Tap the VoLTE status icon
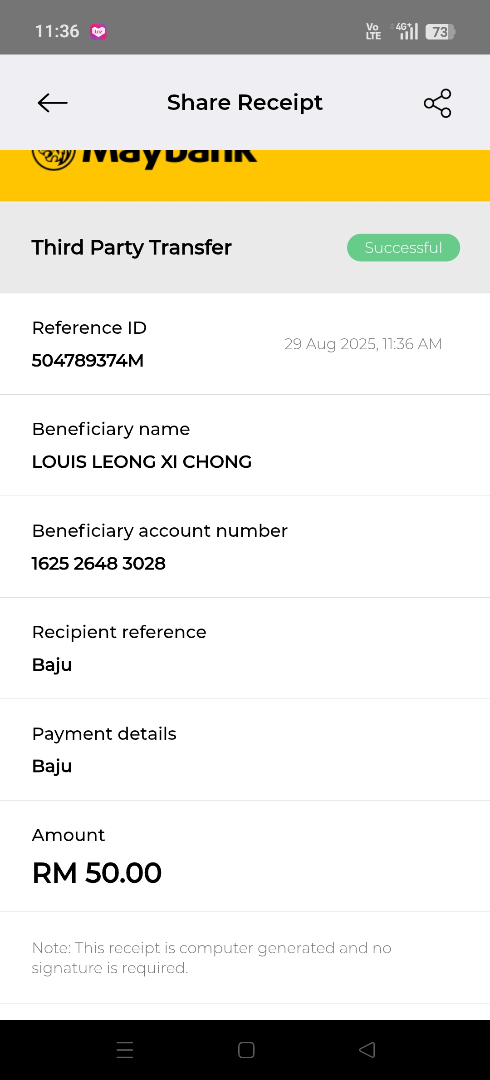 pos(374,31)
